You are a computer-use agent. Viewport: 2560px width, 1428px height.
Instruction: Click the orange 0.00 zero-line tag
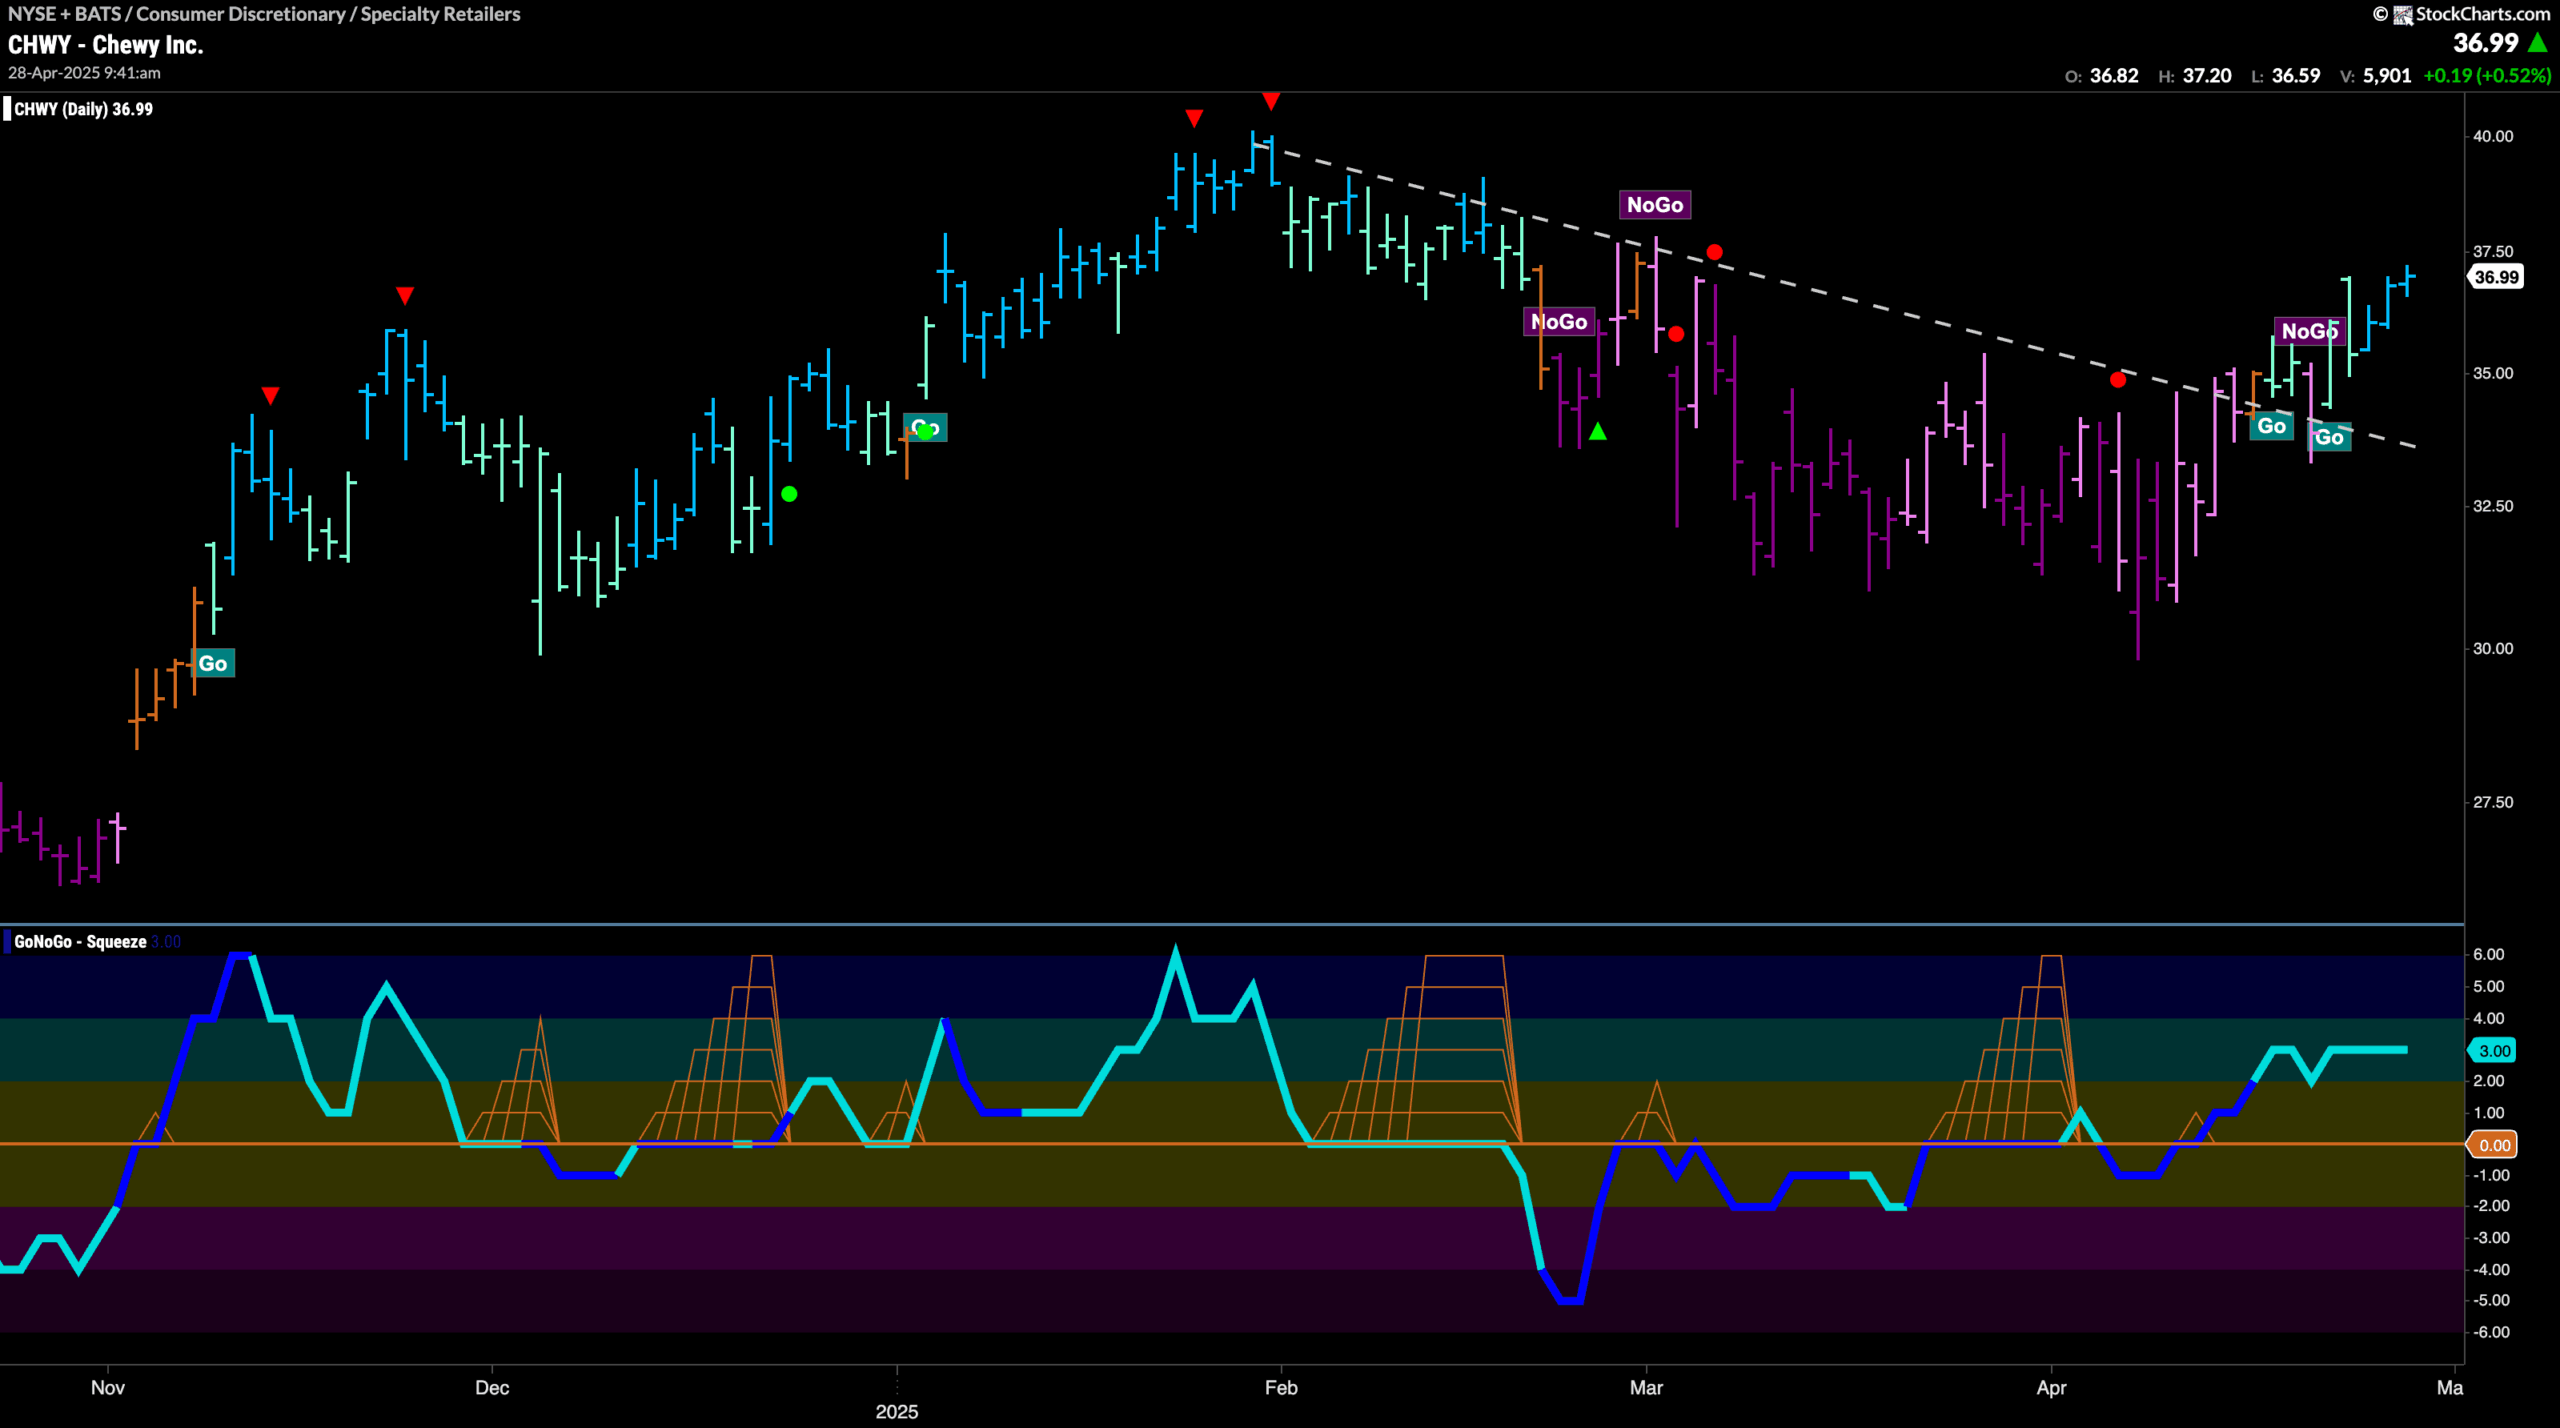(2494, 1145)
